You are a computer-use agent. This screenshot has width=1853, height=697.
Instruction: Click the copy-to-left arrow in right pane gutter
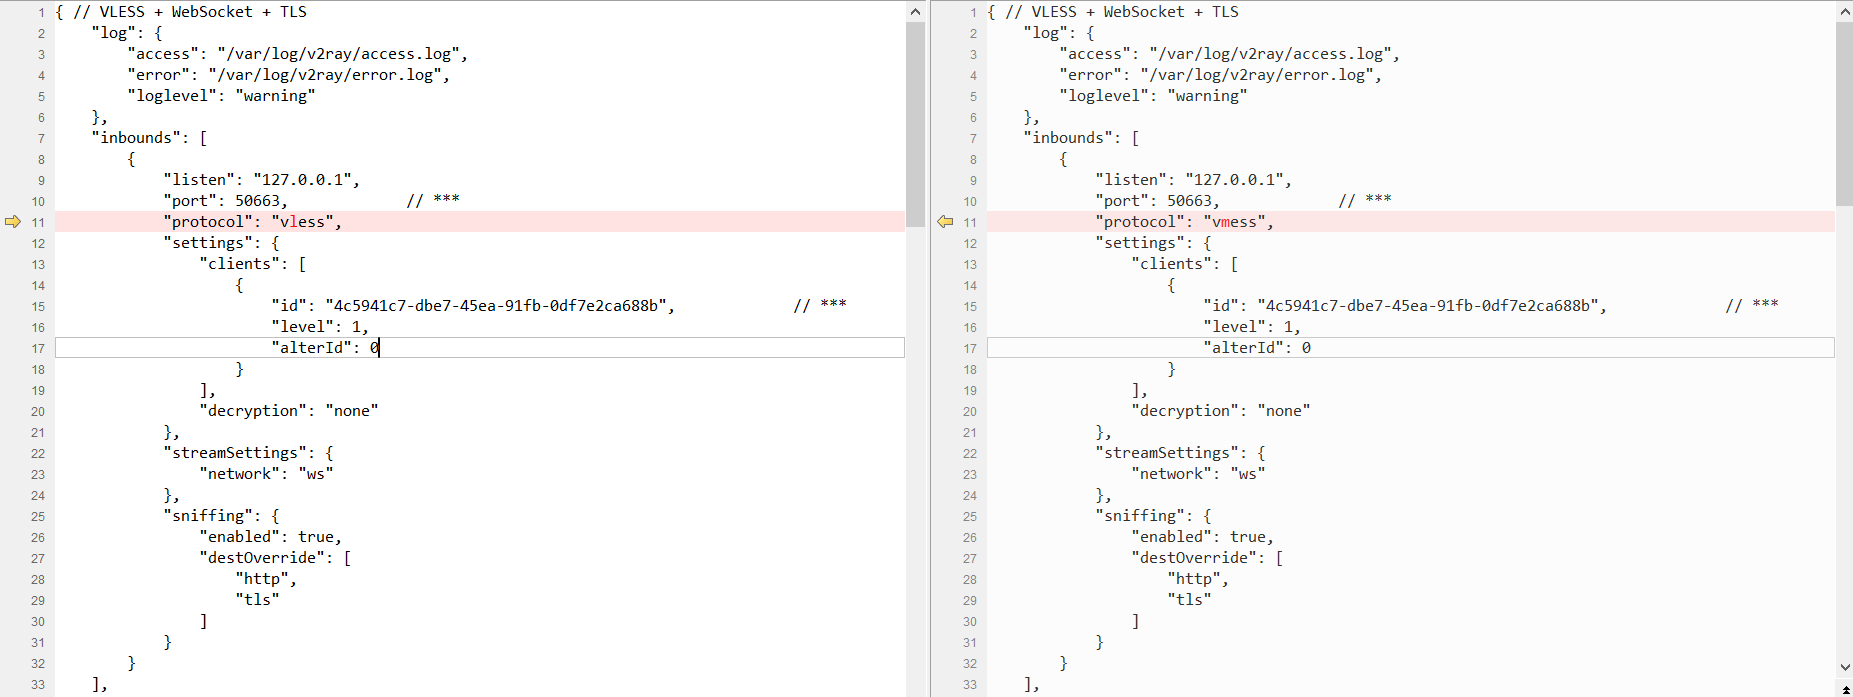[945, 222]
